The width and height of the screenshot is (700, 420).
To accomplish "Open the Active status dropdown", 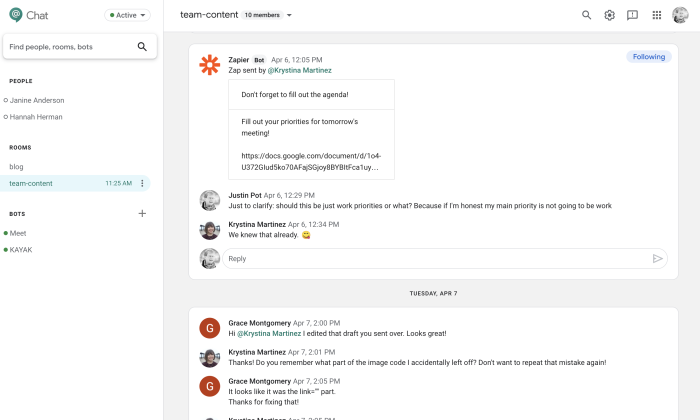I will coord(127,15).
